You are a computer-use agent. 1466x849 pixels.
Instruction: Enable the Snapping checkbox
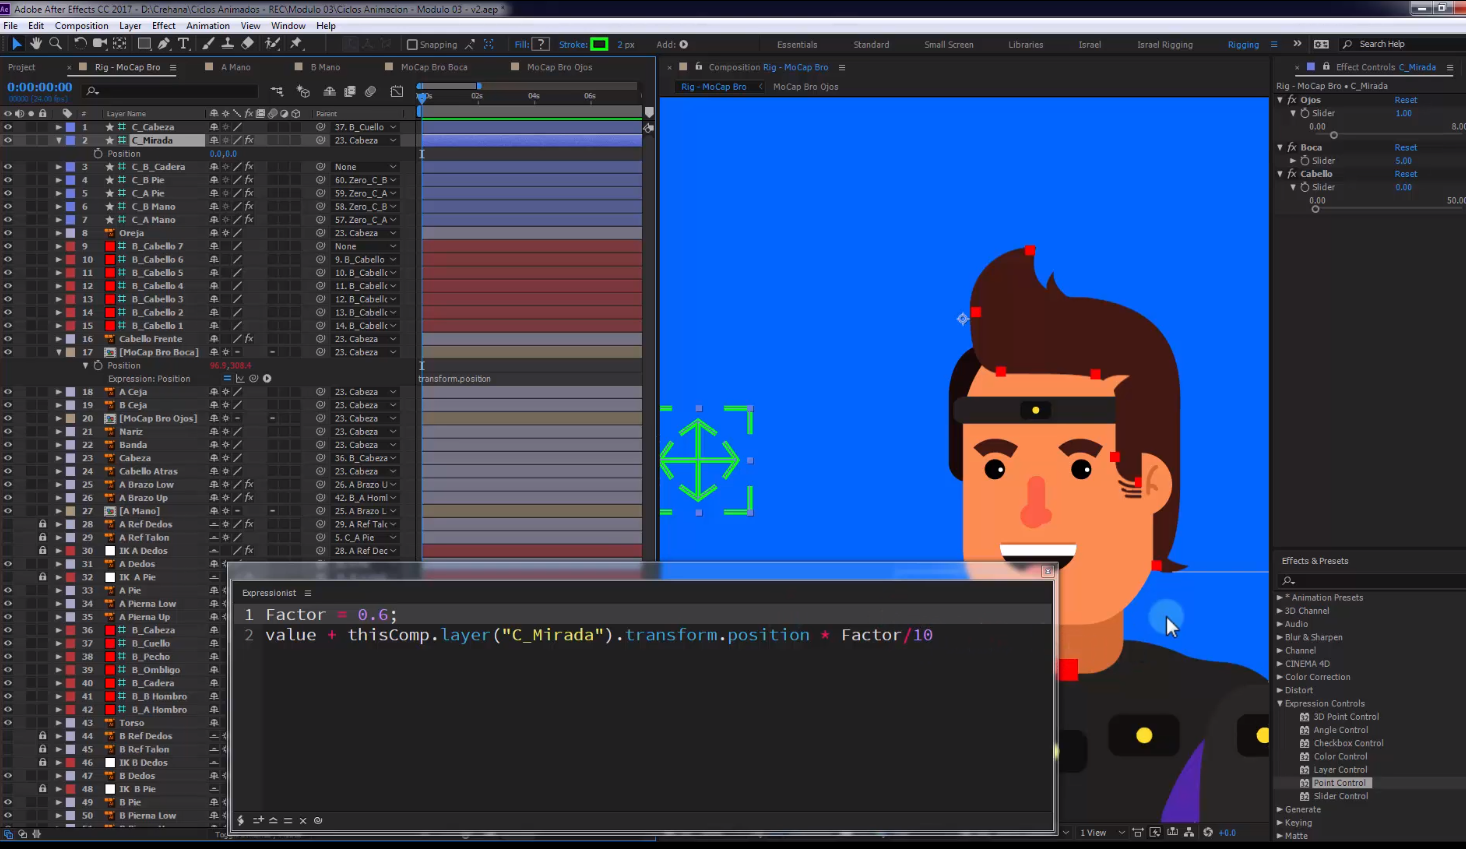412,45
